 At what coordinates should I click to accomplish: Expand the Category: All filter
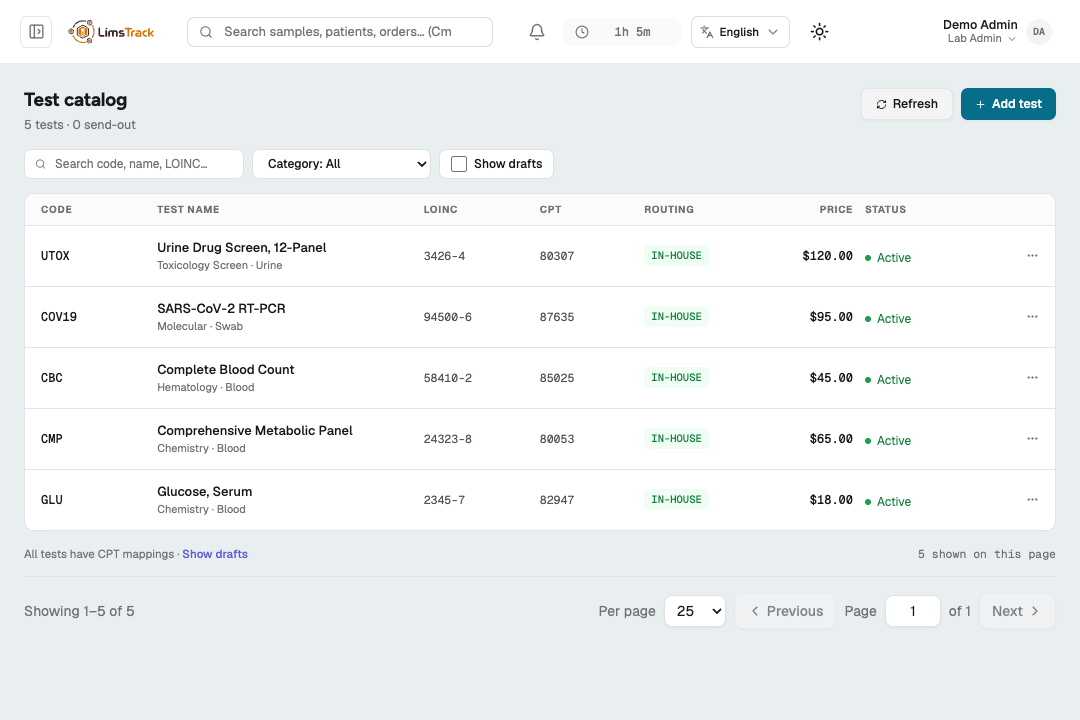point(342,164)
